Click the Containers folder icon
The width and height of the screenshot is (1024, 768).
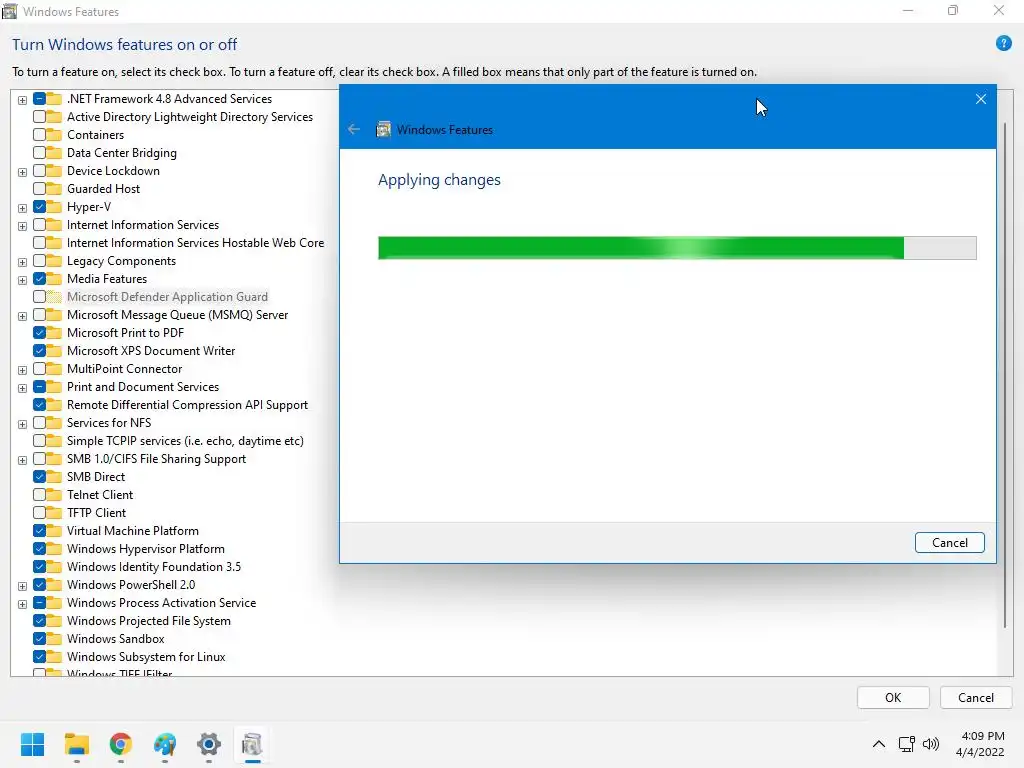(55, 135)
